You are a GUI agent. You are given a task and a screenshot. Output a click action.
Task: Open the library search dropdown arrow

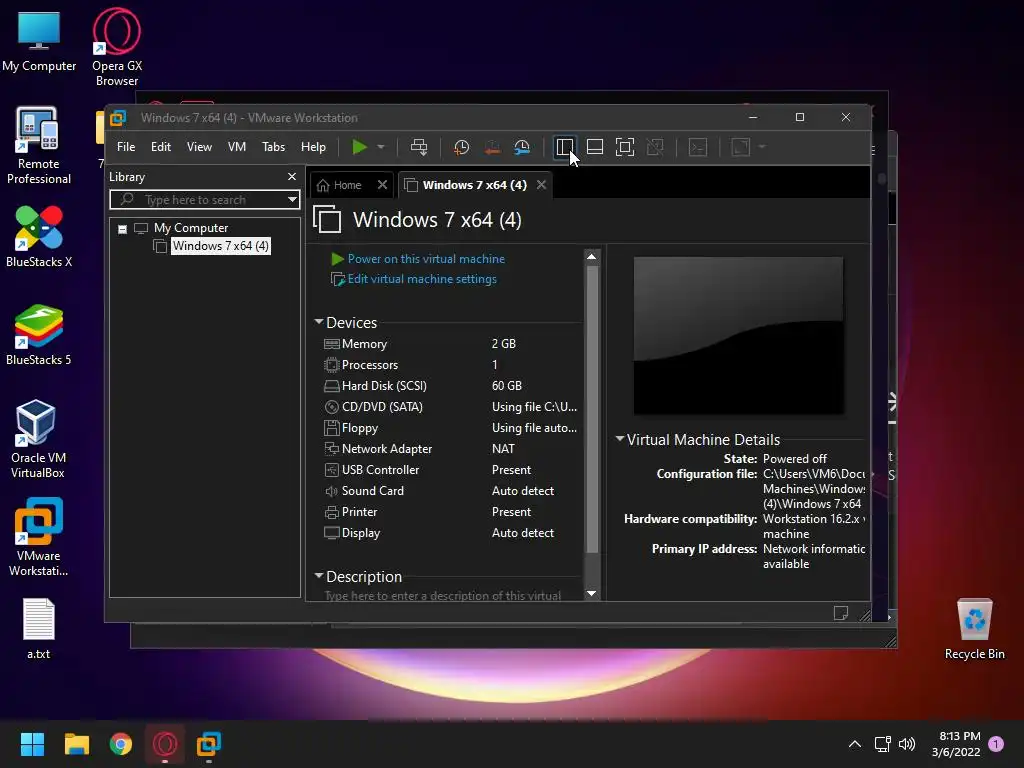click(292, 200)
